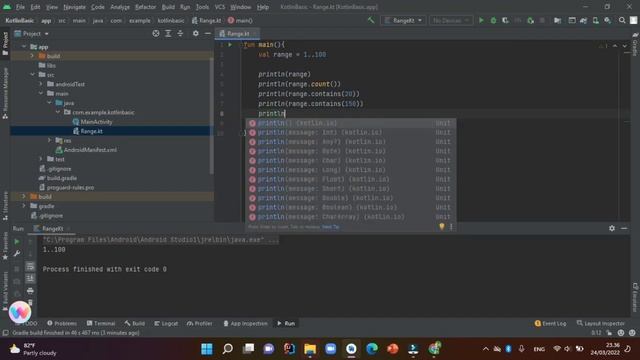Collapse all in Project panel
The height and width of the screenshot is (360, 640).
coord(180,33)
